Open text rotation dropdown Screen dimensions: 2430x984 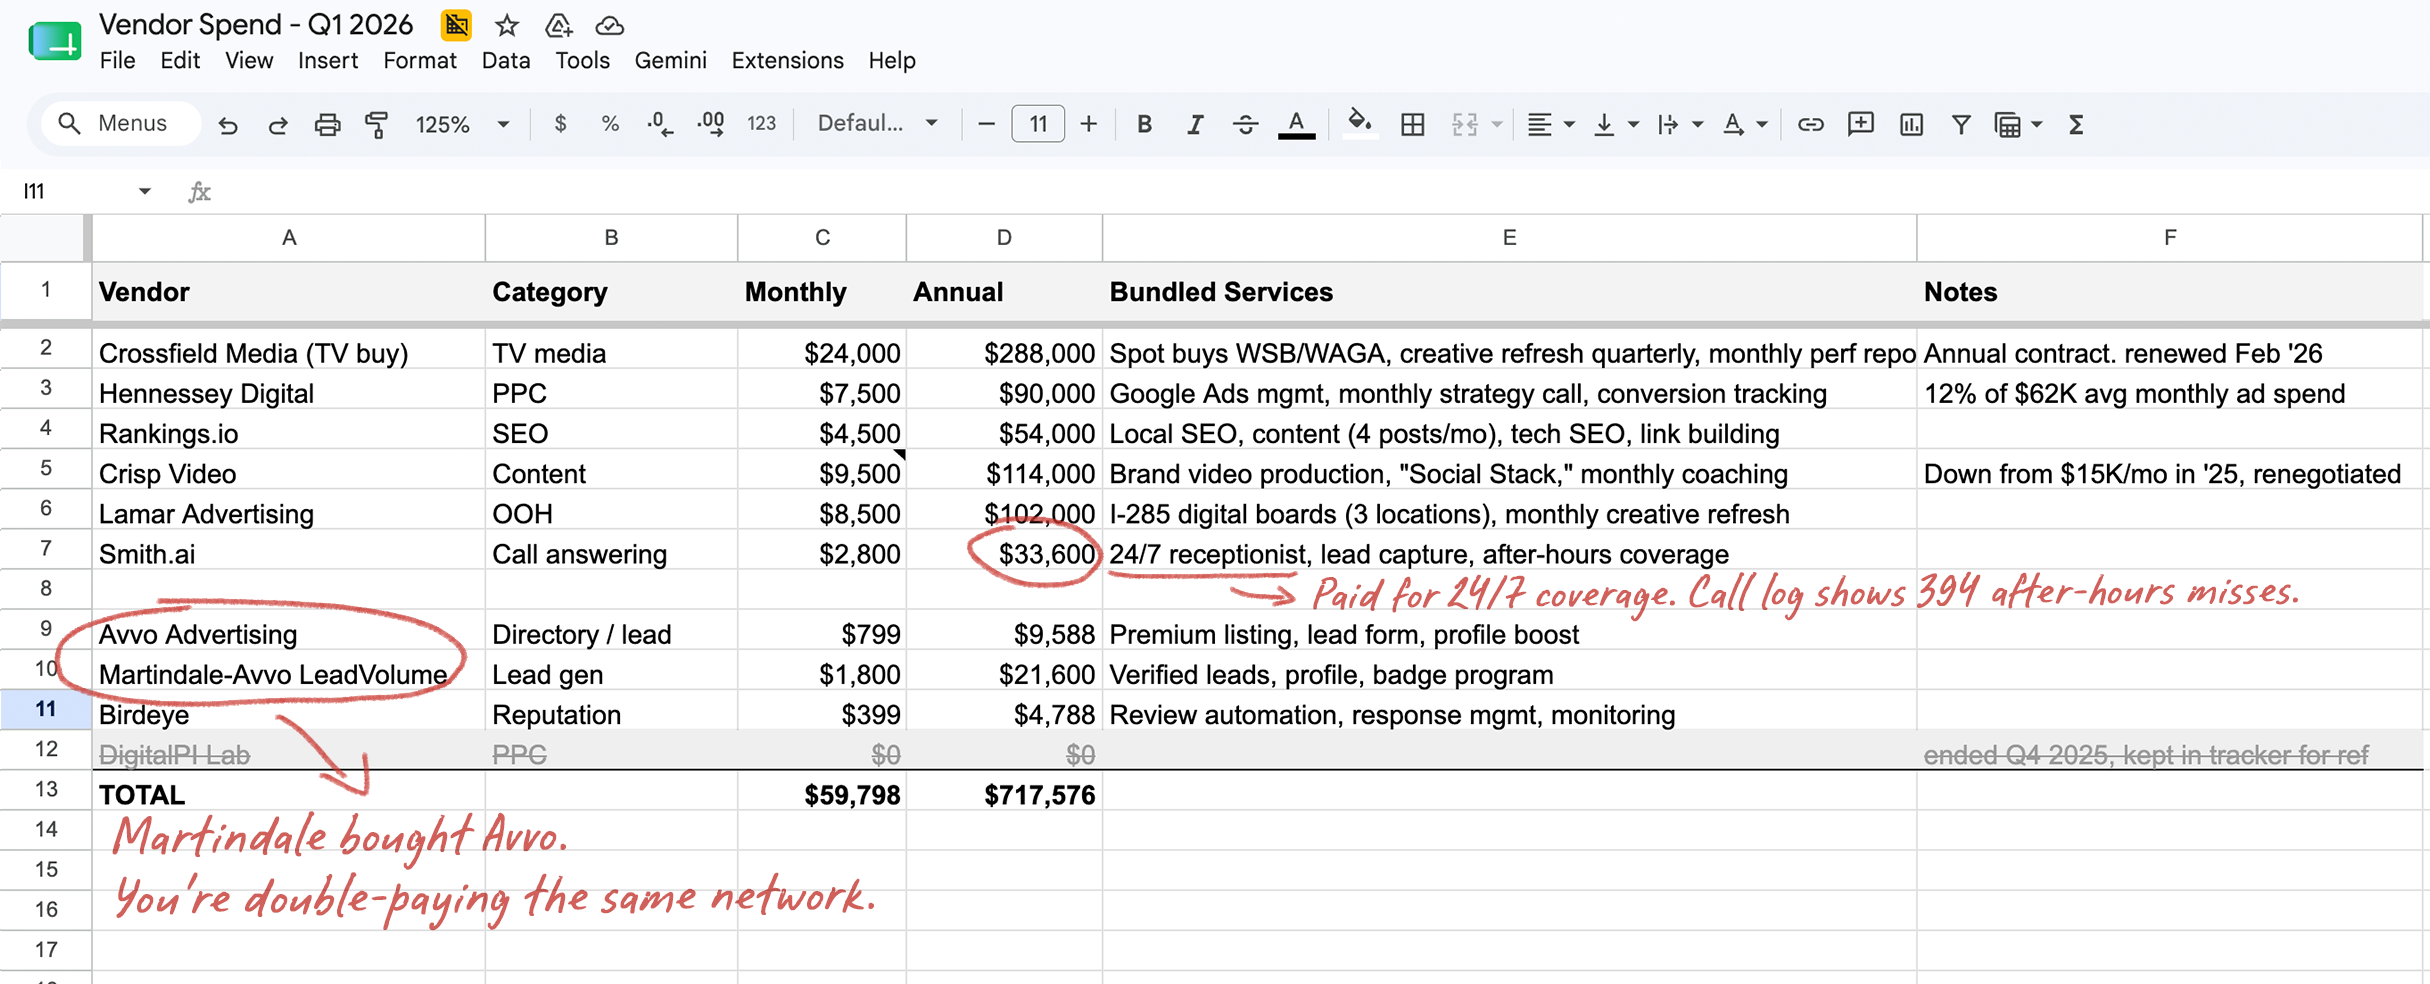pyautogui.click(x=1745, y=124)
